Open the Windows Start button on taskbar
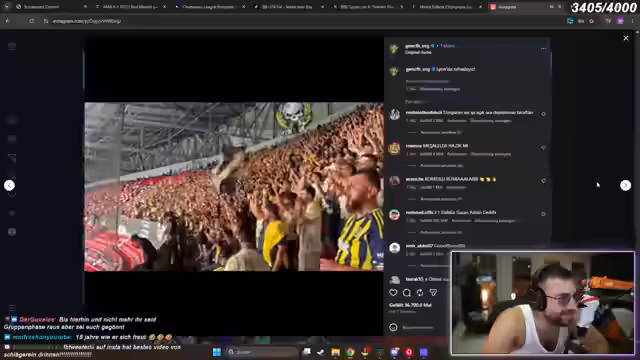Image resolution: width=640 pixels, height=360 pixels. (217, 352)
